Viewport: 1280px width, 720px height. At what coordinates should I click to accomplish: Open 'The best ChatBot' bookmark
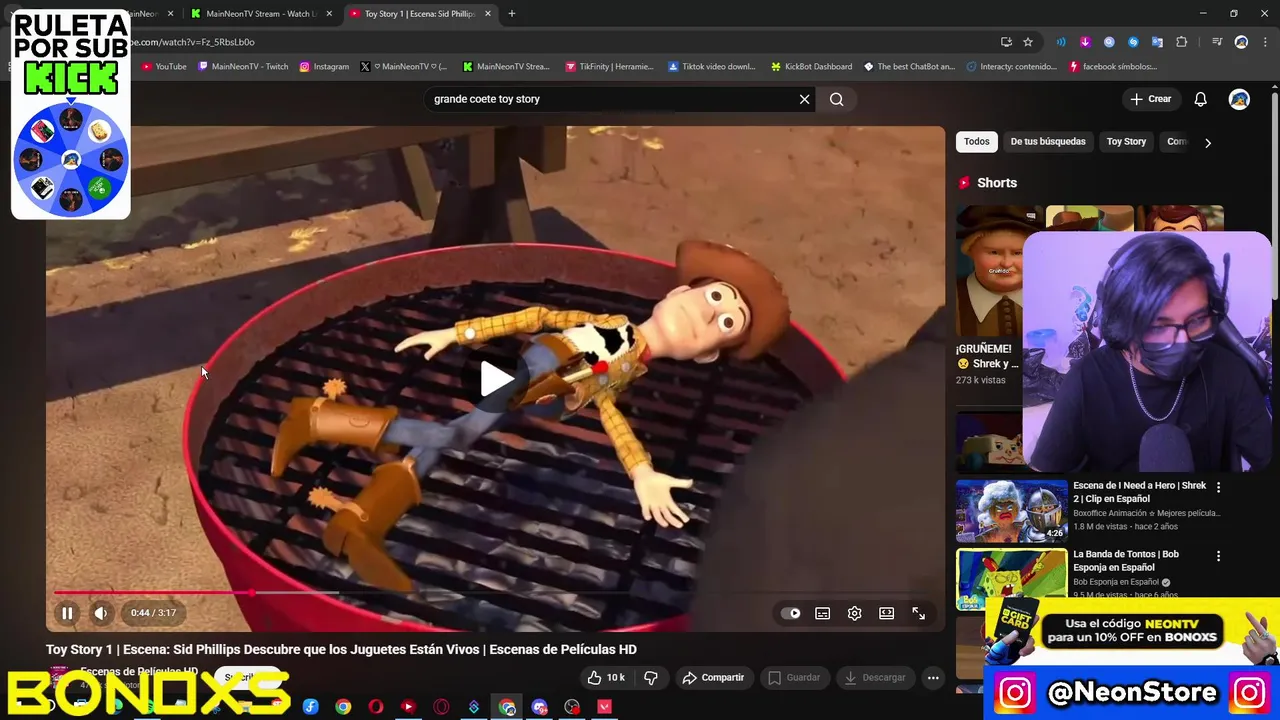point(908,67)
